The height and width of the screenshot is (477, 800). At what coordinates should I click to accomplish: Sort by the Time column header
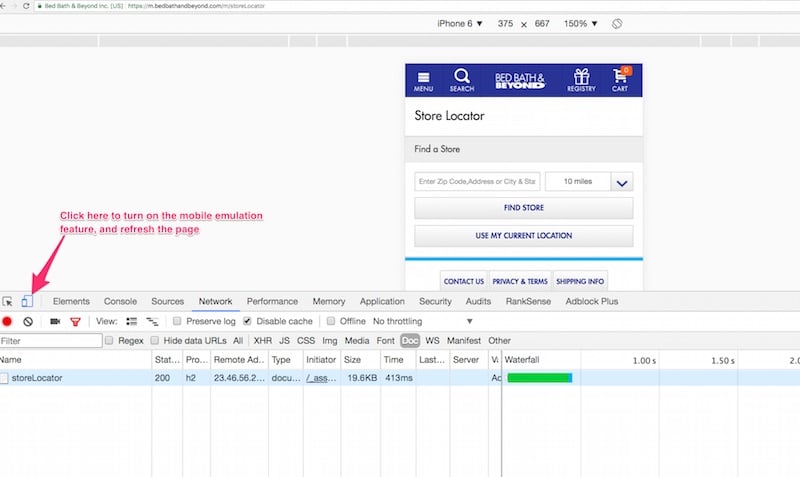pyautogui.click(x=398, y=360)
